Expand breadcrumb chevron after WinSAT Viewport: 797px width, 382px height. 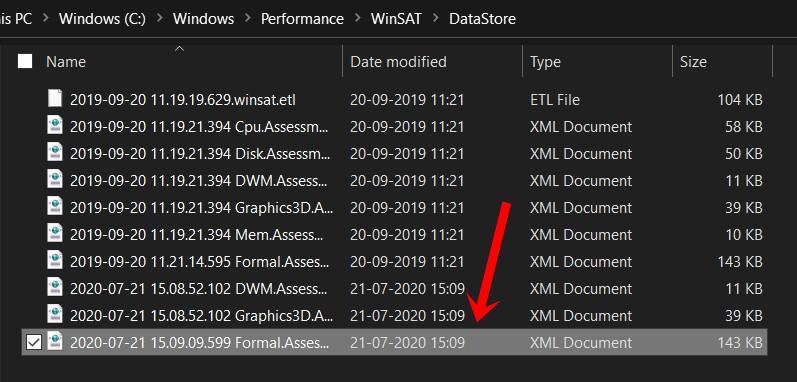pos(436,19)
